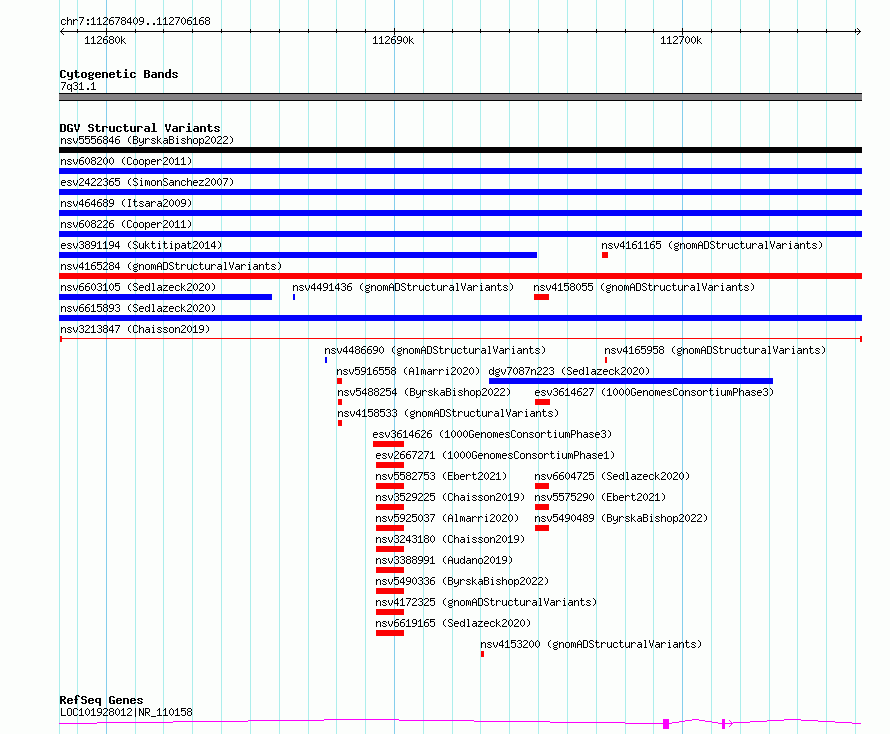This screenshot has height=734, width=890.
Task: Open esv3614627 1000Genomes Phase3 label
Action: click(x=654, y=392)
